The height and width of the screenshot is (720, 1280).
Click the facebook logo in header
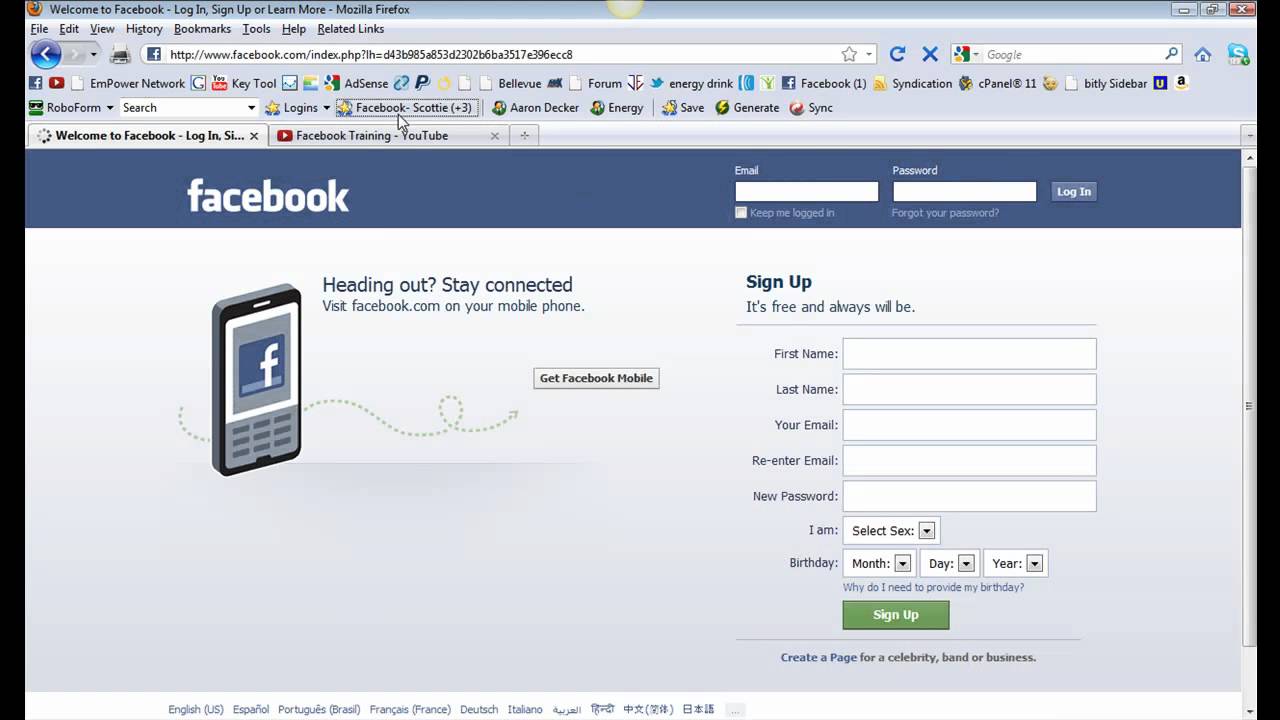coord(268,196)
